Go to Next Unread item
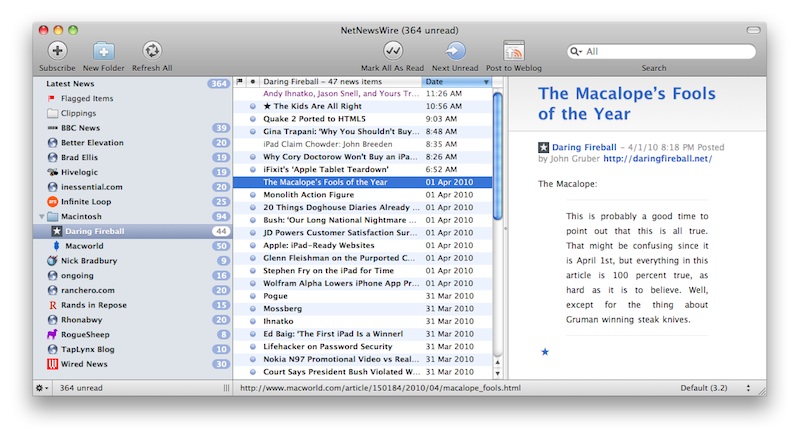800x428 pixels. [455, 51]
